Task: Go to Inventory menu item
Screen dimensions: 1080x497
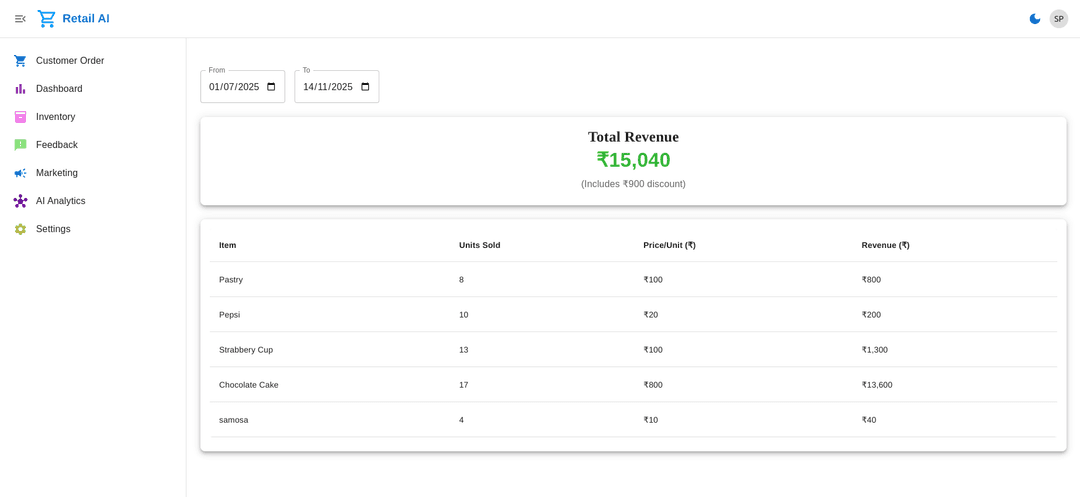Action: tap(55, 117)
